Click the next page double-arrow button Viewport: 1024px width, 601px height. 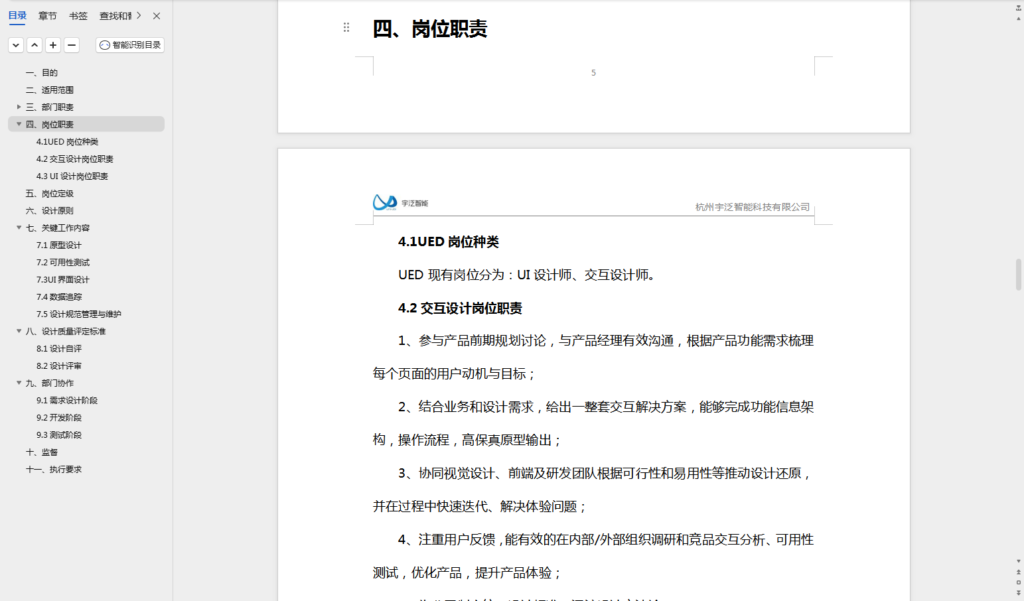point(1018,593)
